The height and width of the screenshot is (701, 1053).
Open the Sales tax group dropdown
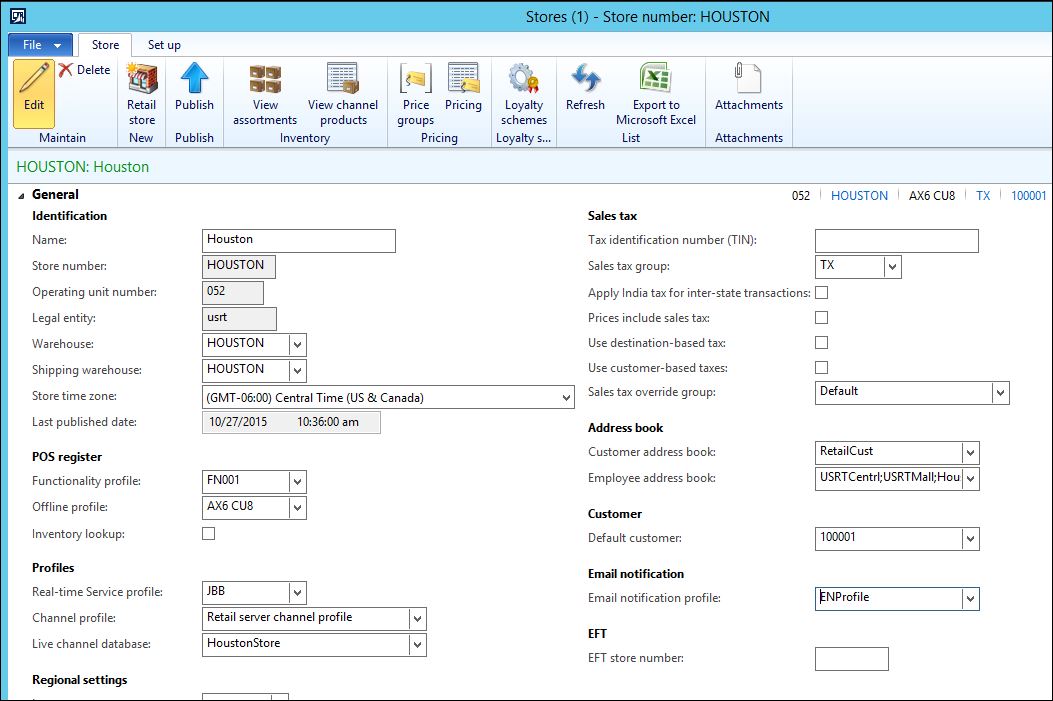892,267
